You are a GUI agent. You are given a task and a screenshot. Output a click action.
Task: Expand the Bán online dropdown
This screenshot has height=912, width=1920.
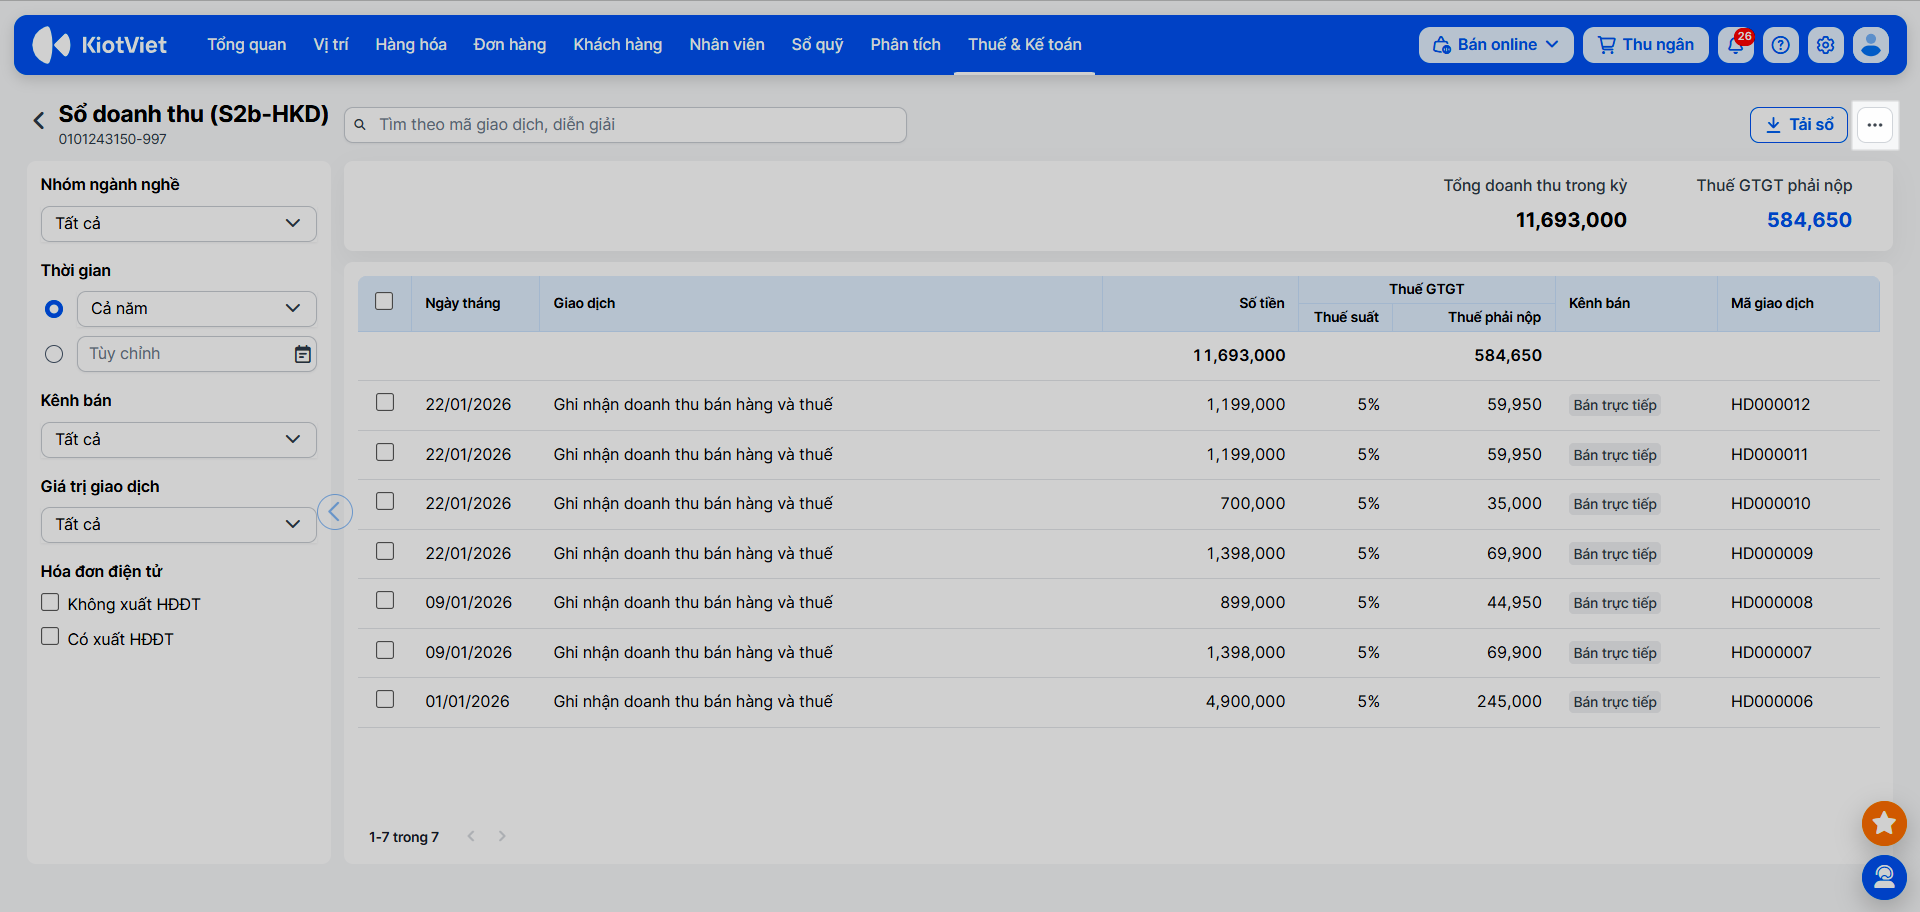pyautogui.click(x=1496, y=45)
